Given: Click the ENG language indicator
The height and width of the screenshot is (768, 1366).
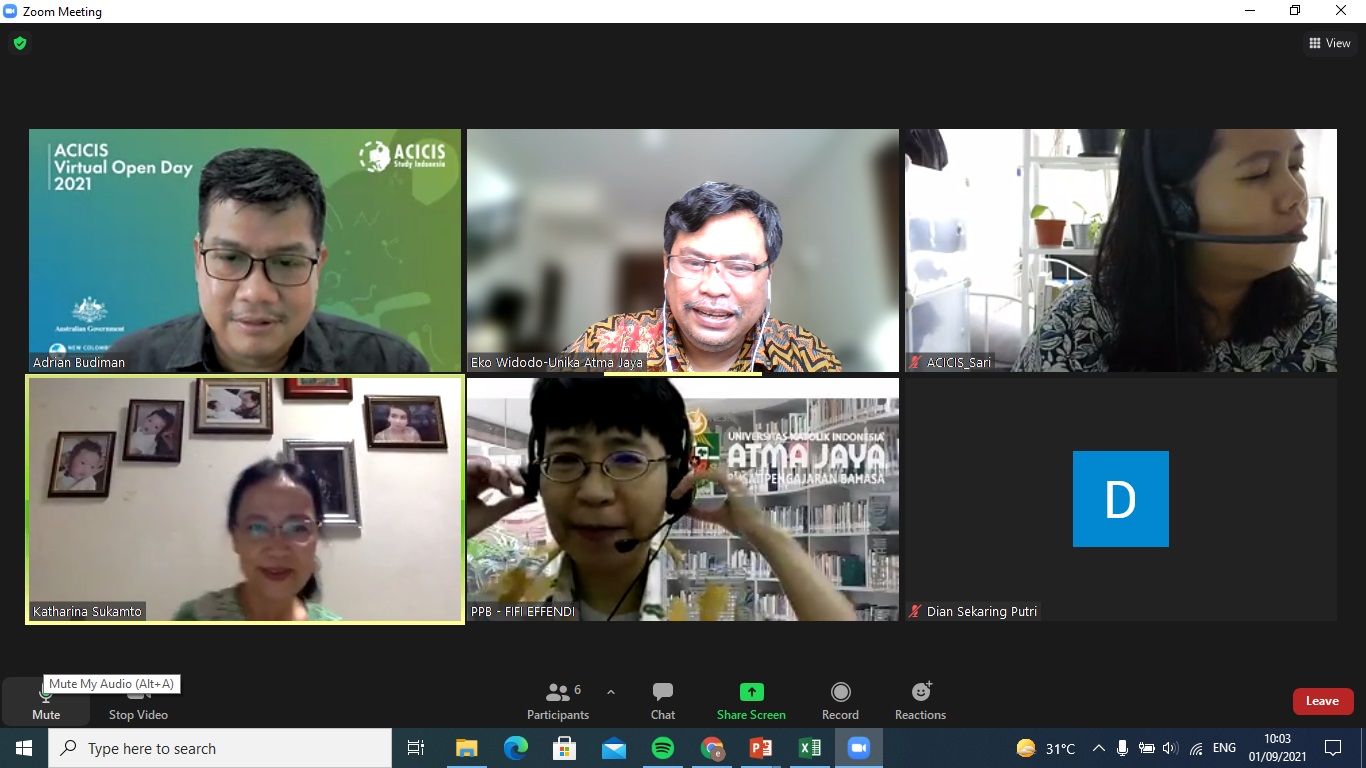Looking at the screenshot, I should click(x=1224, y=748).
